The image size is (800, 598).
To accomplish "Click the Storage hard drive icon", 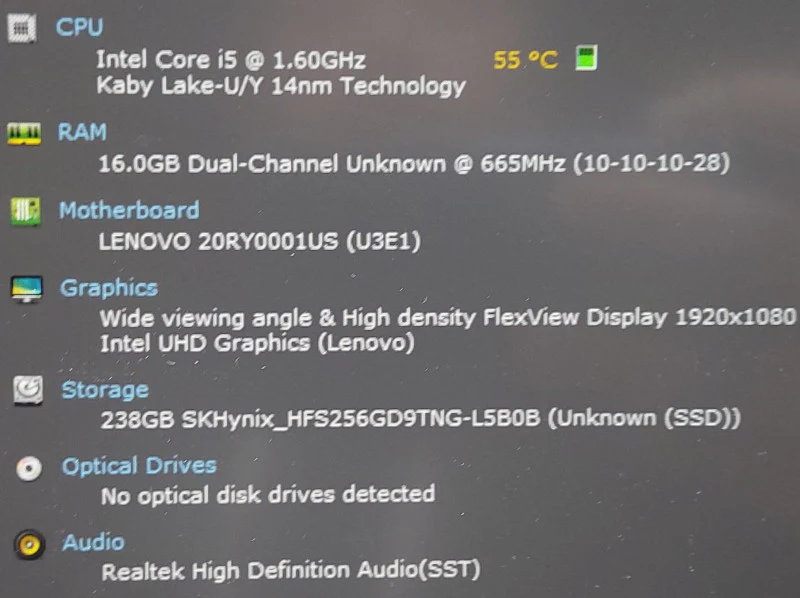I will coord(28,390).
